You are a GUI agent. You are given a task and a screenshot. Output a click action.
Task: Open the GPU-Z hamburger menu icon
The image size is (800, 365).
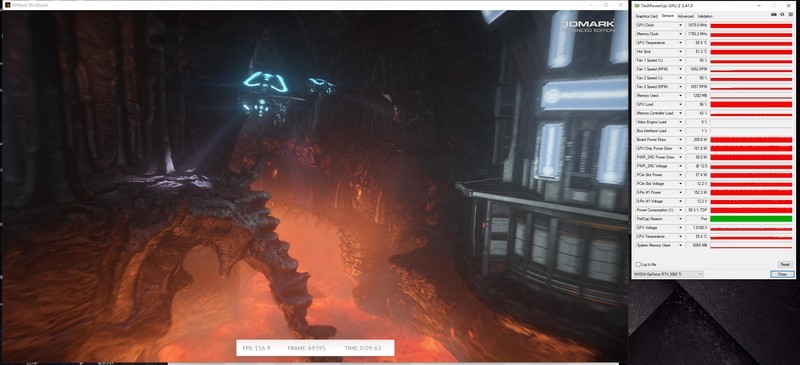(791, 14)
